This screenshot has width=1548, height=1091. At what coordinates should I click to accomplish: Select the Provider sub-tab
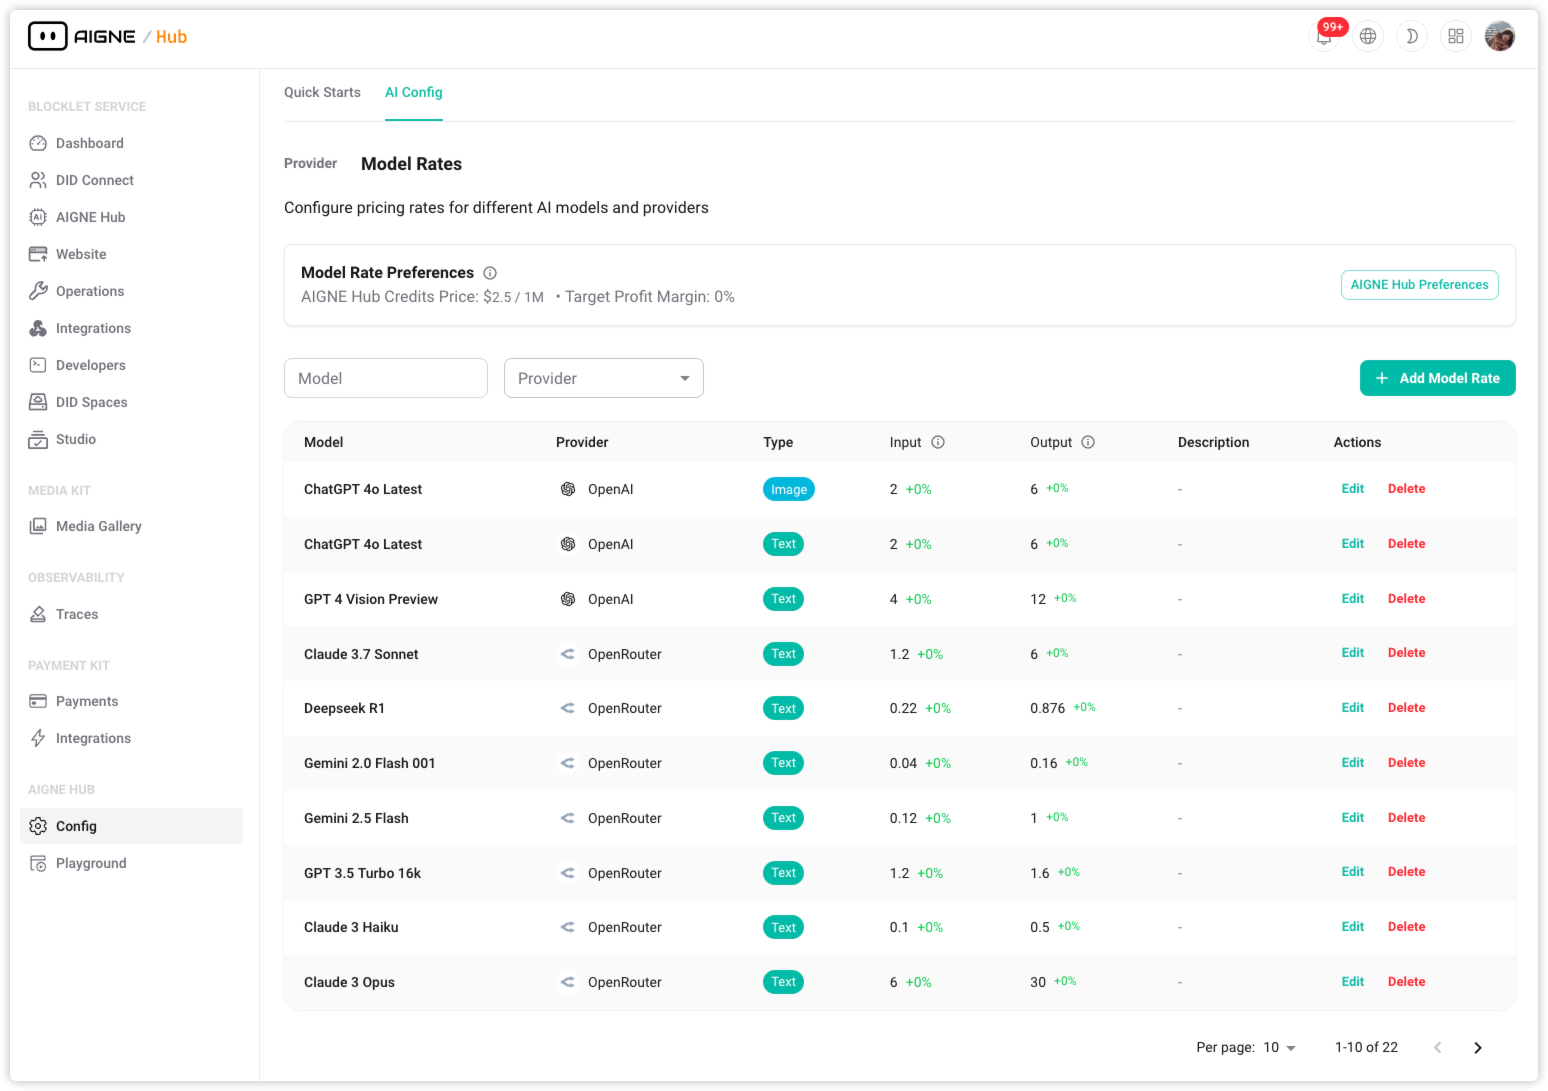pyautogui.click(x=310, y=163)
